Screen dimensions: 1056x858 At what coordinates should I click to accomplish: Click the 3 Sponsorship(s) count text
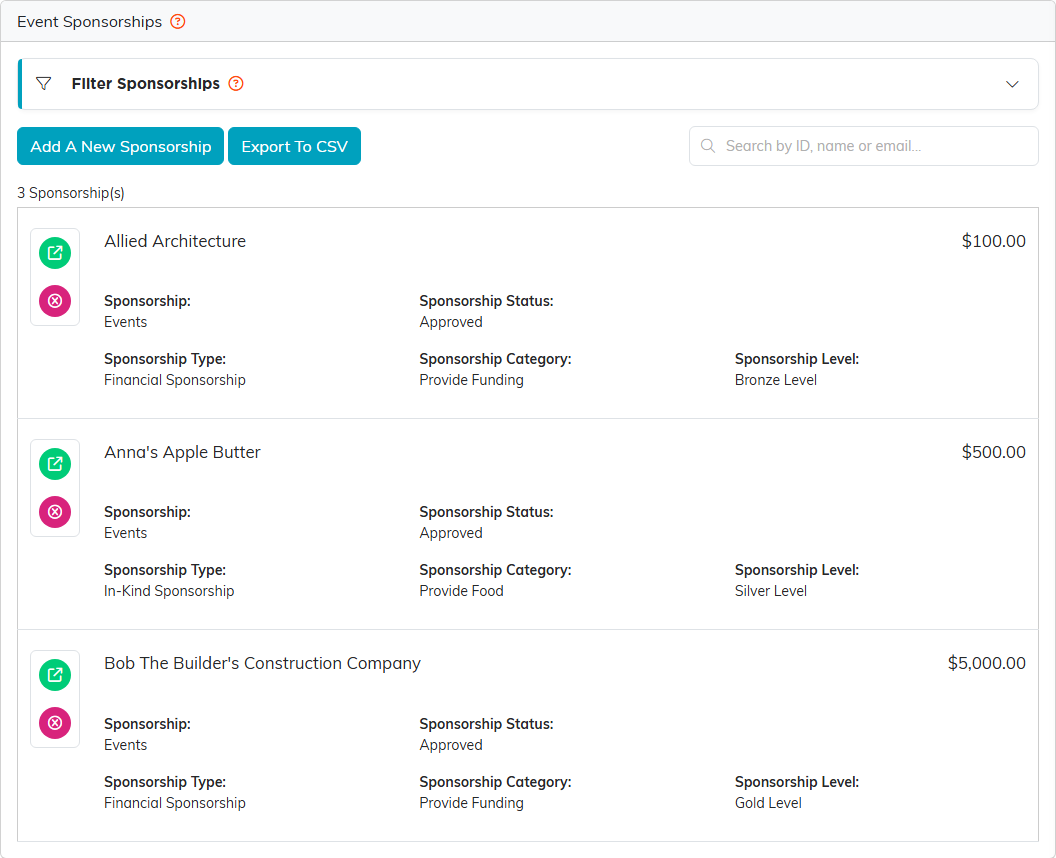[x=71, y=193]
